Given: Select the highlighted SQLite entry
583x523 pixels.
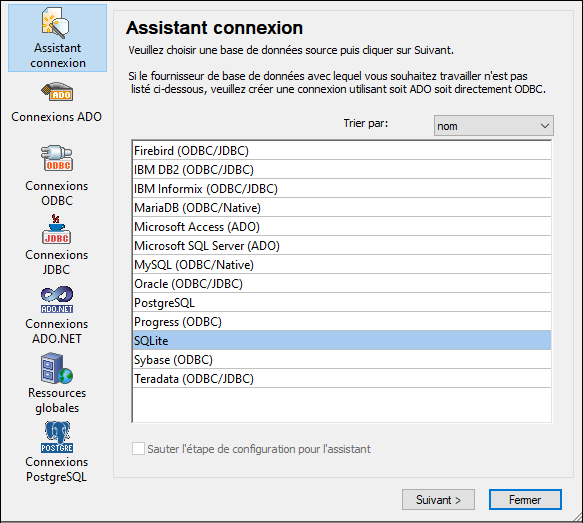Looking at the screenshot, I should point(342,340).
